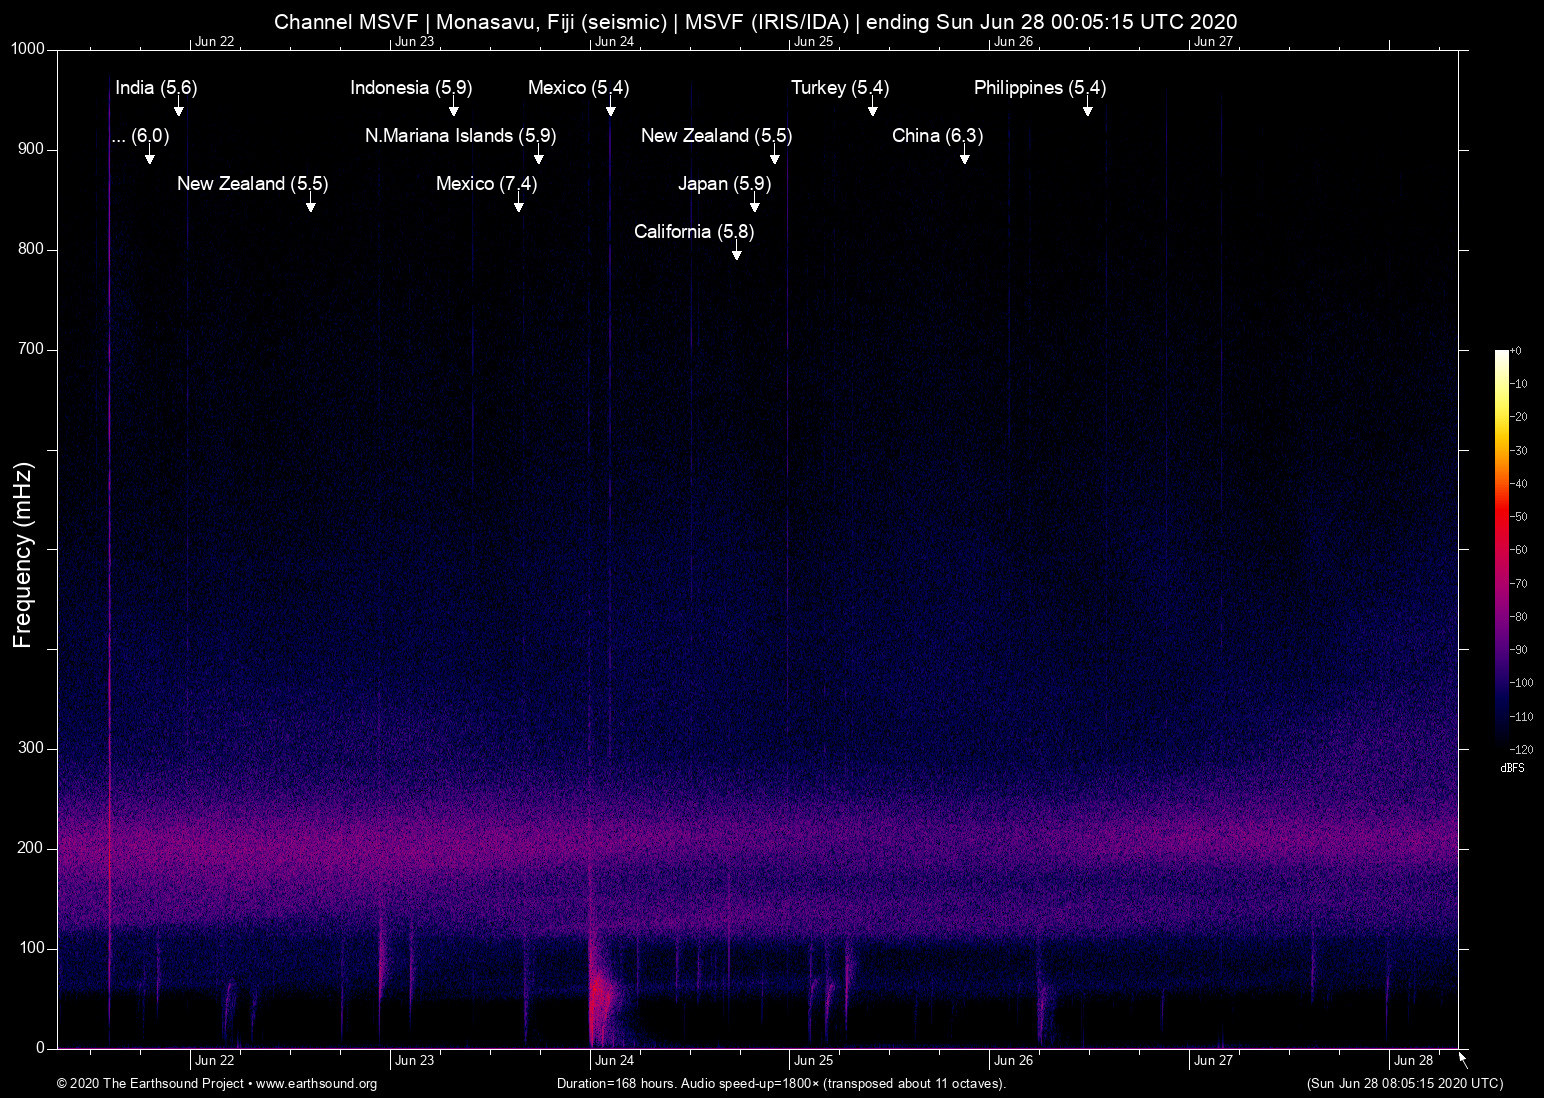This screenshot has width=1544, height=1098.
Task: Click New Zealand (5.5) label below '... (6.0)'
Action: click(252, 184)
